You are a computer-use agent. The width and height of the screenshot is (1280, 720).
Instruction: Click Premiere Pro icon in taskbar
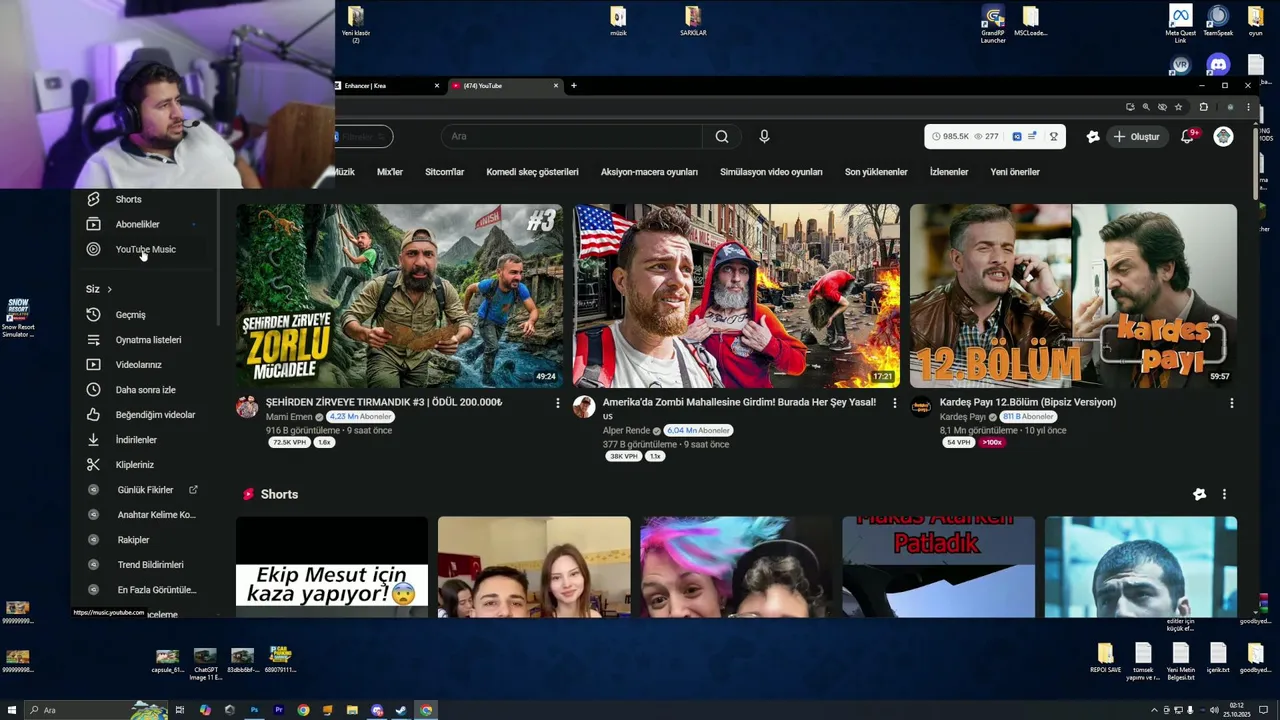tap(279, 710)
